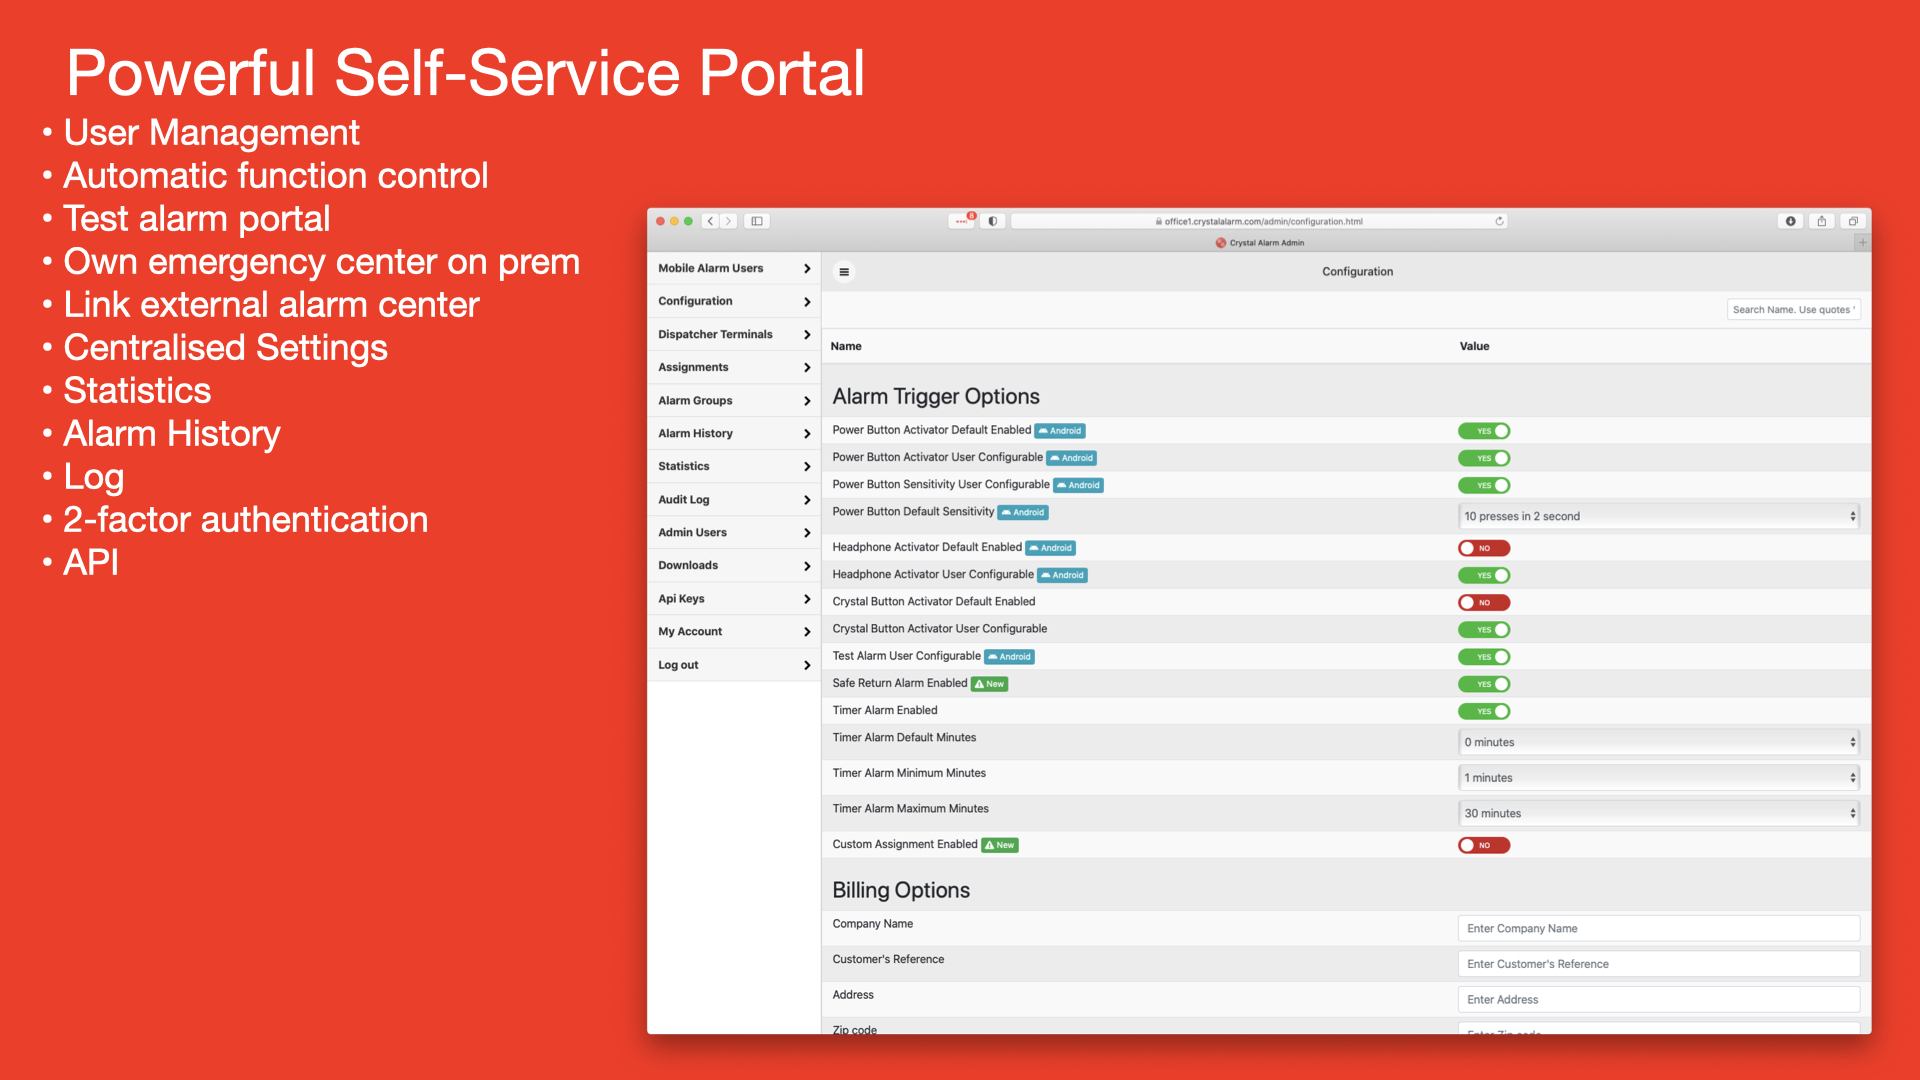Enable Headphone Activator Default Enabled toggle
1920x1080 pixels.
(1484, 548)
